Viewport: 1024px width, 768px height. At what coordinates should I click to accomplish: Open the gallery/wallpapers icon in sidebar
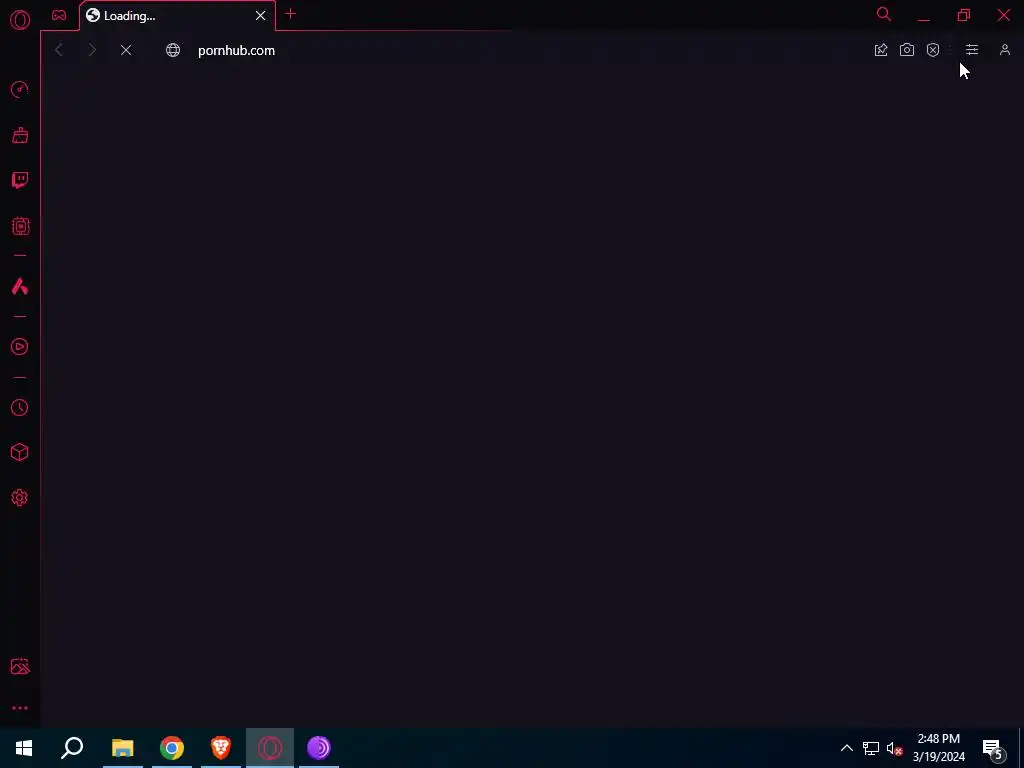pos(20,666)
